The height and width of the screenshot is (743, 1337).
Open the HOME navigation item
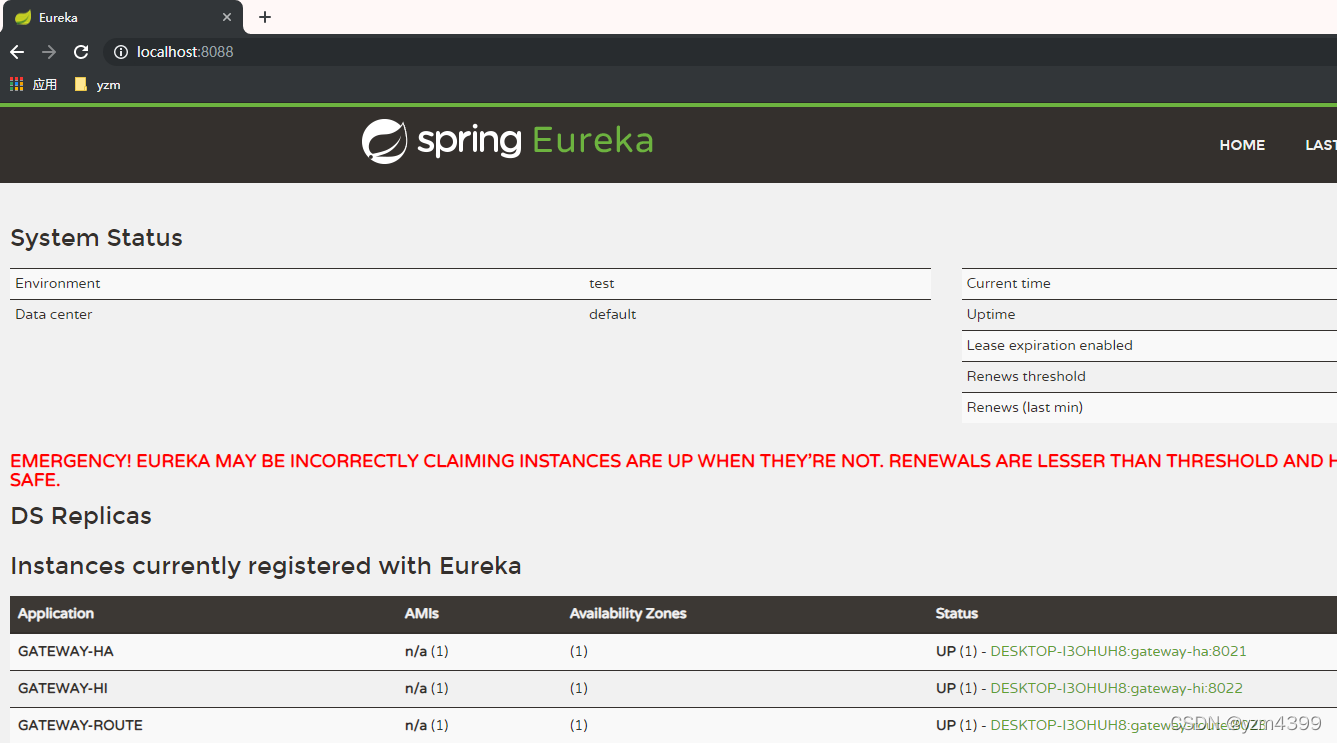(x=1242, y=145)
